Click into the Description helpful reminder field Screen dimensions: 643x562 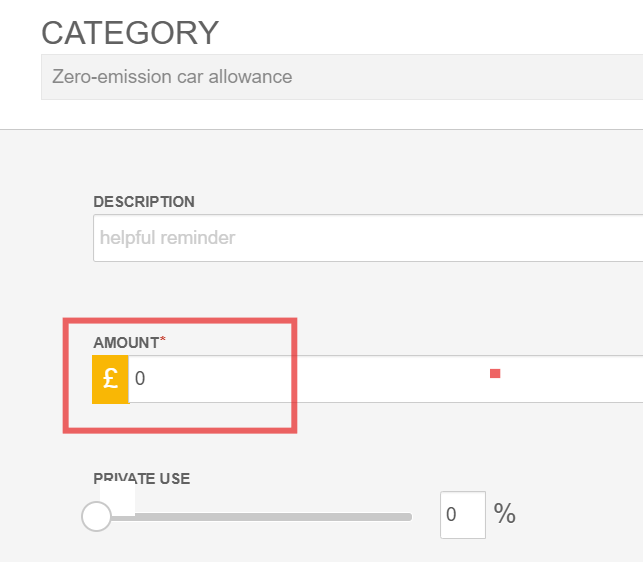point(368,238)
